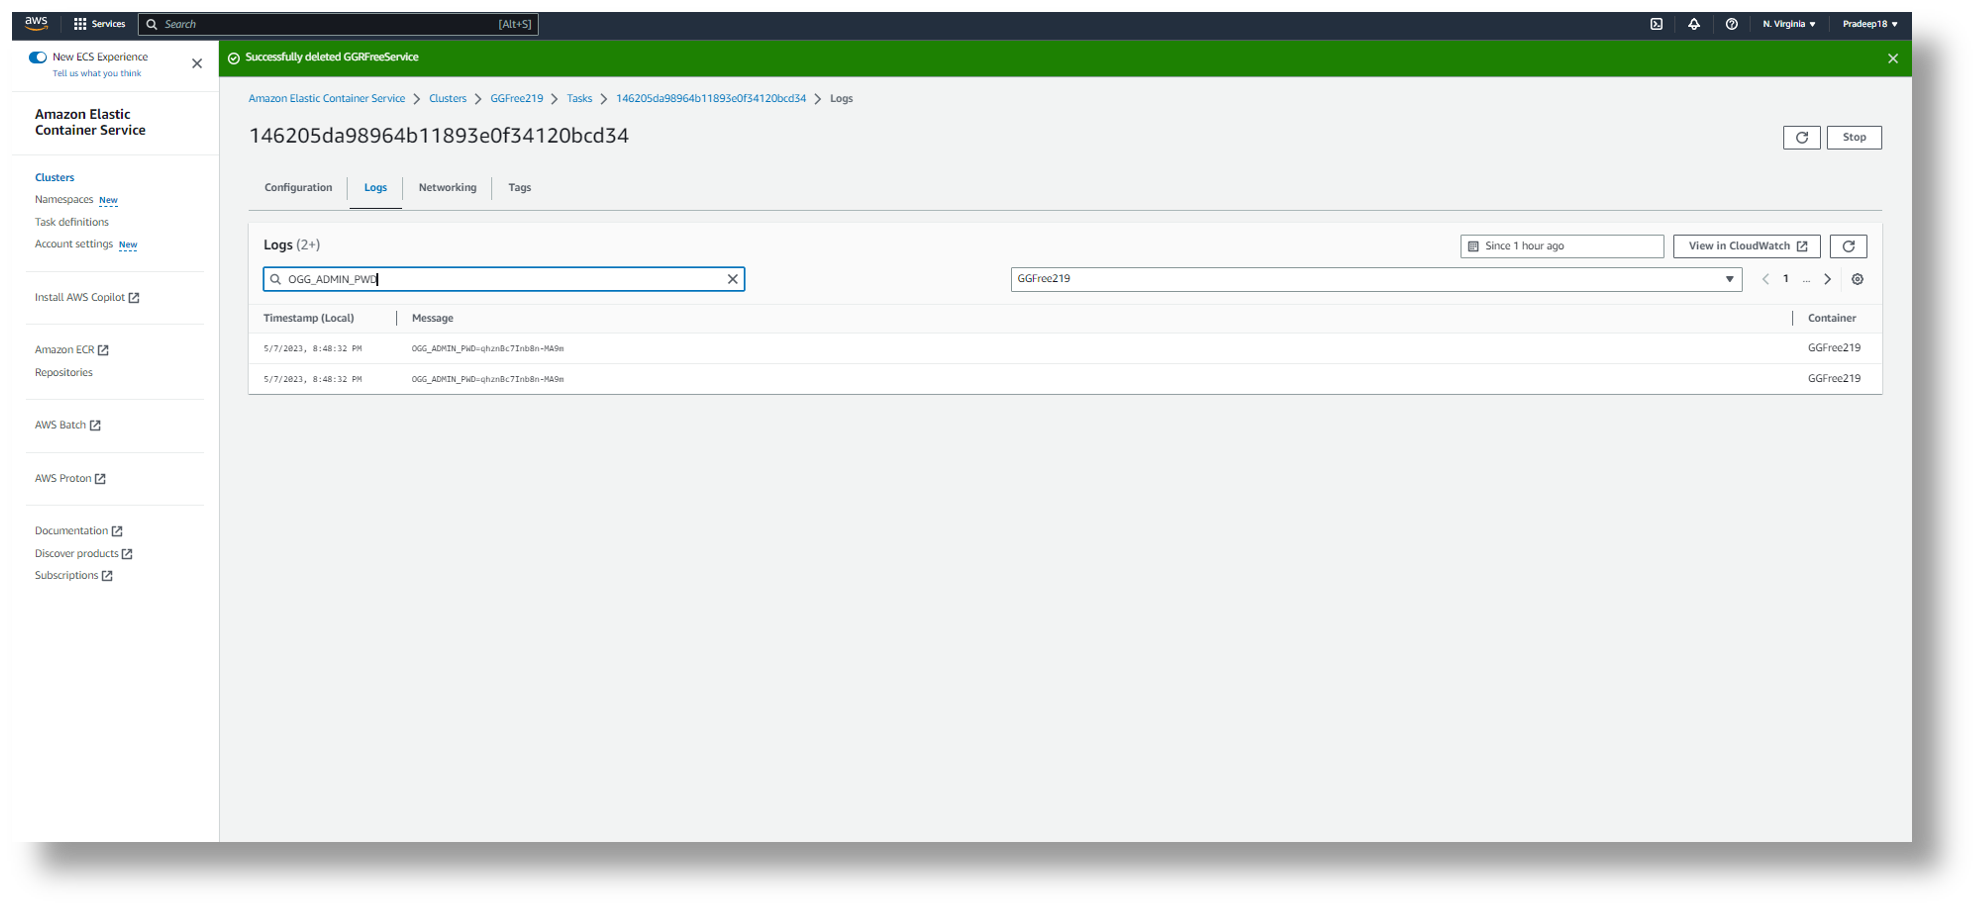
Task: Click the Stop task button
Action: [x=1854, y=138]
